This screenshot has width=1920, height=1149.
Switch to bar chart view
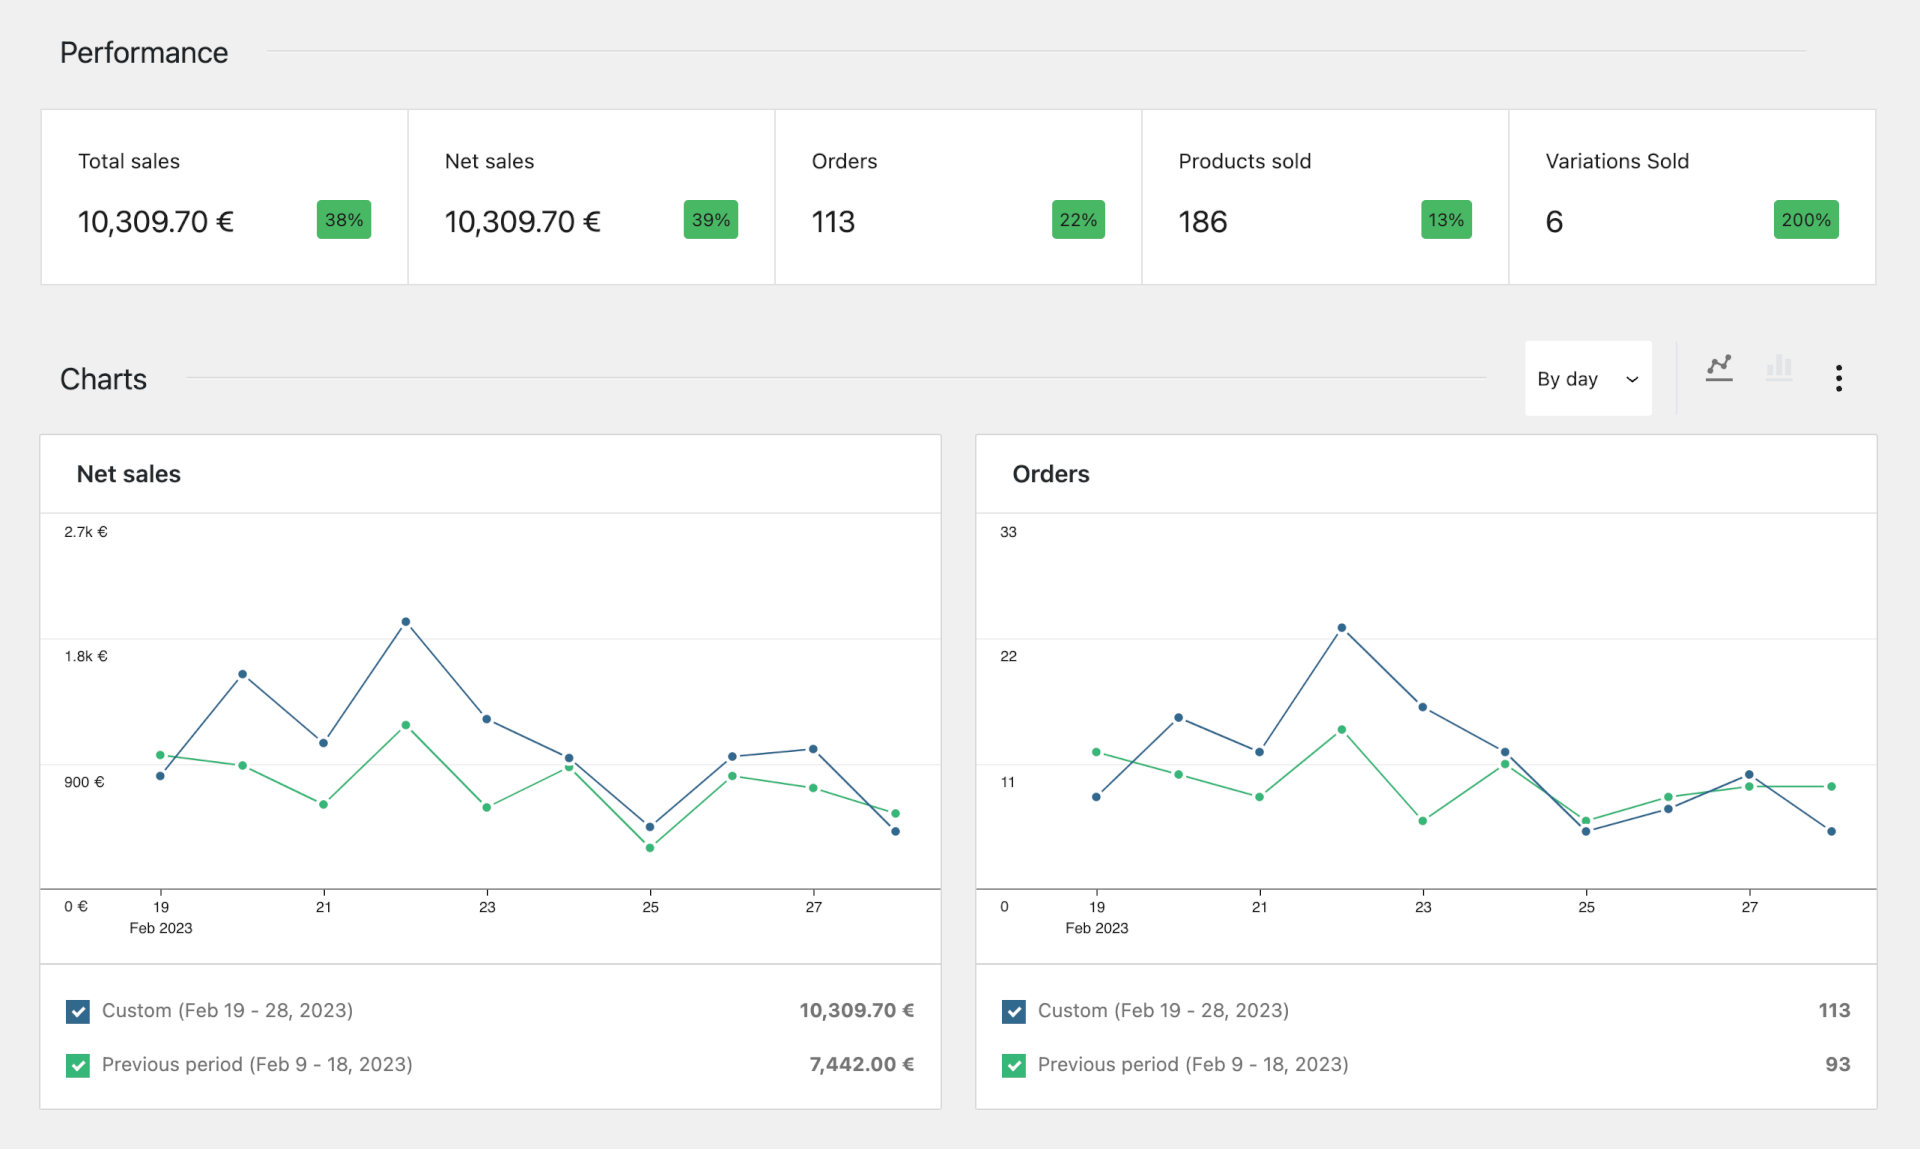pos(1779,368)
